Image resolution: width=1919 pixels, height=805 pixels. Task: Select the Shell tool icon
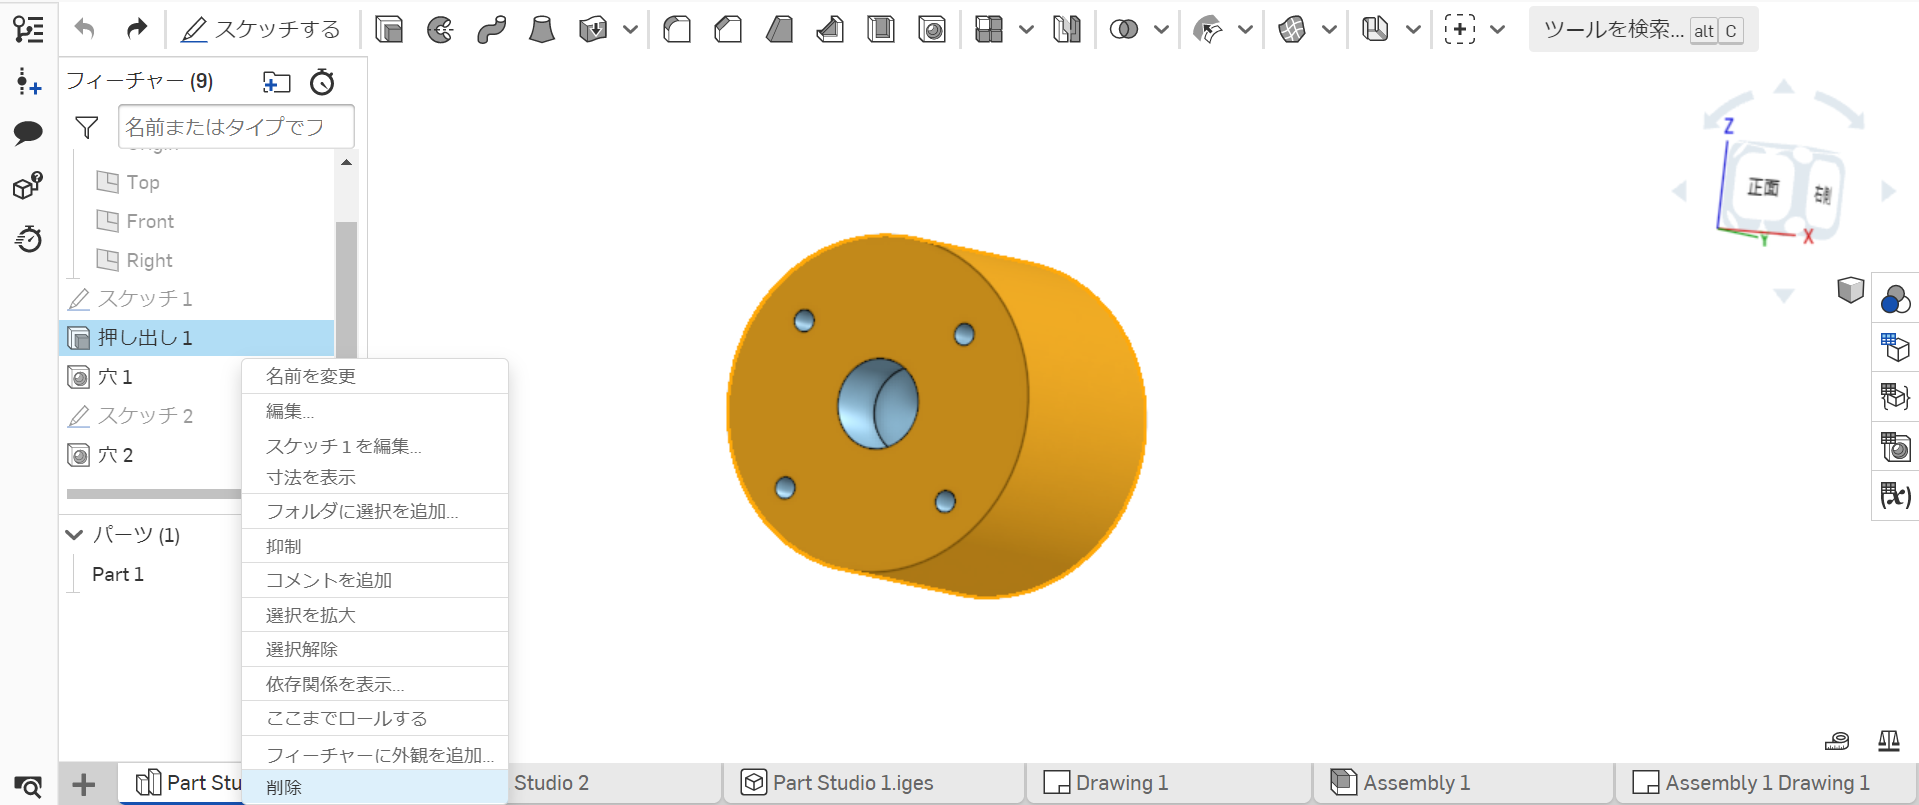[881, 30]
